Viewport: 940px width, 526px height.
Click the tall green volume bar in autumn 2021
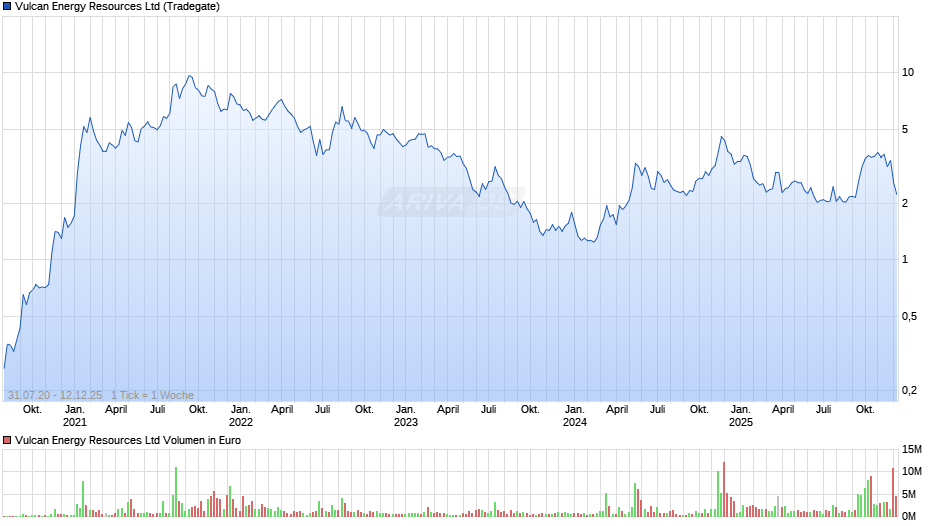pos(176,492)
